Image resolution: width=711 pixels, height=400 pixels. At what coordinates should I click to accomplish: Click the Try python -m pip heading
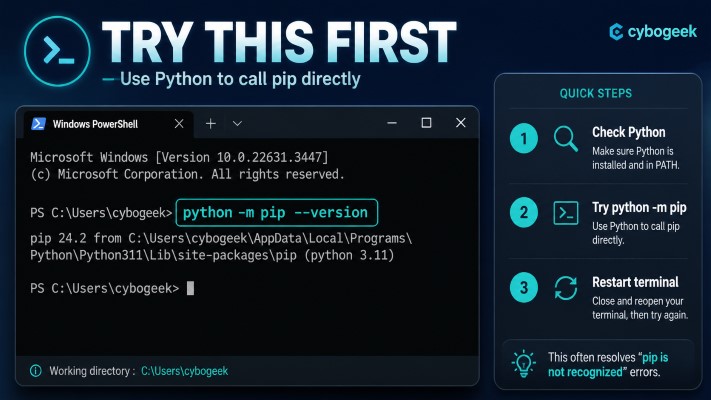(x=639, y=207)
